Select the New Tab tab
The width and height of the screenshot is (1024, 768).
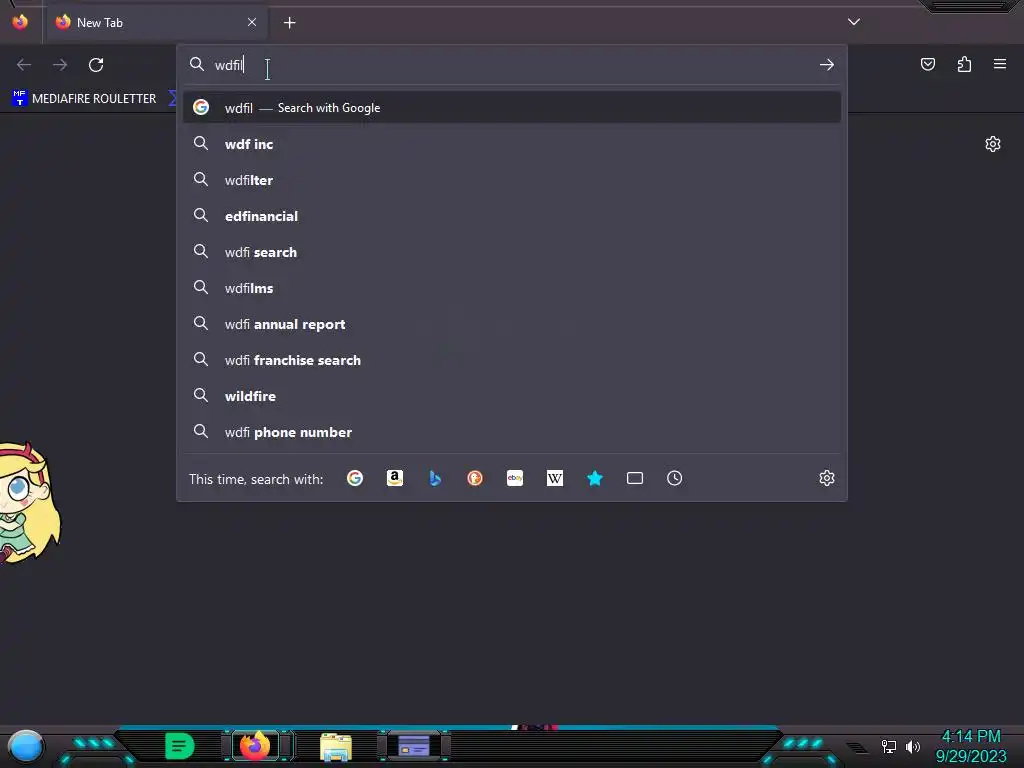pyautogui.click(x=157, y=22)
